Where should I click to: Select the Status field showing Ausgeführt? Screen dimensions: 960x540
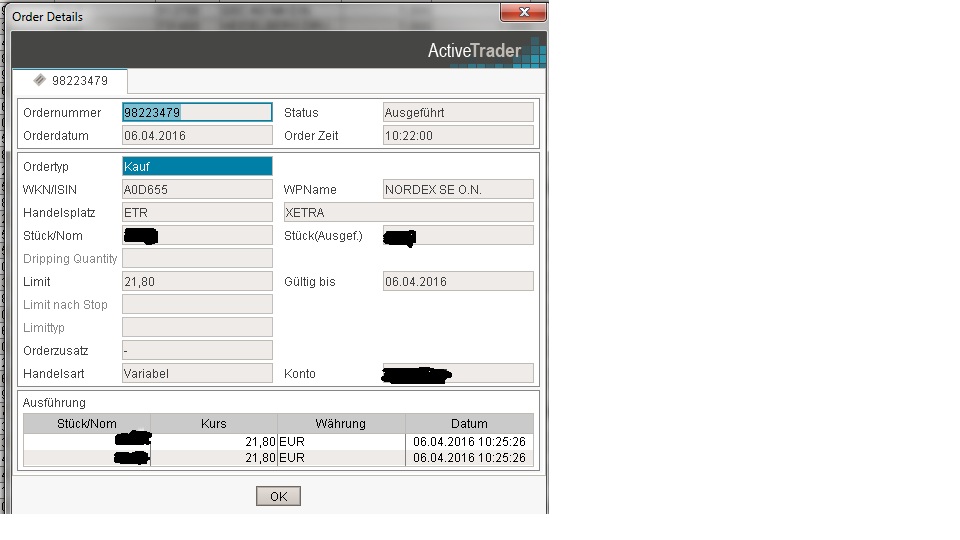click(x=458, y=113)
